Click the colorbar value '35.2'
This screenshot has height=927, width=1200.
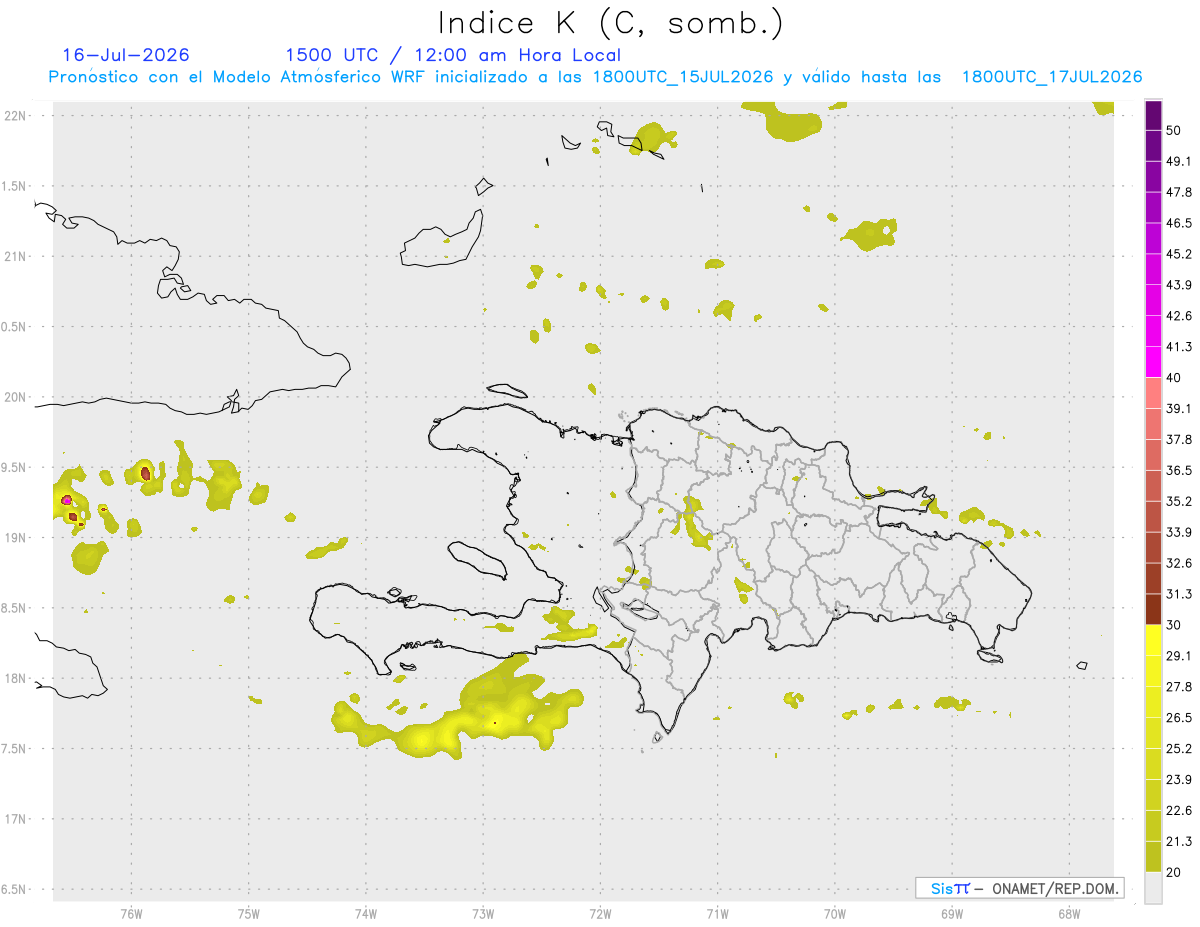click(x=1179, y=502)
